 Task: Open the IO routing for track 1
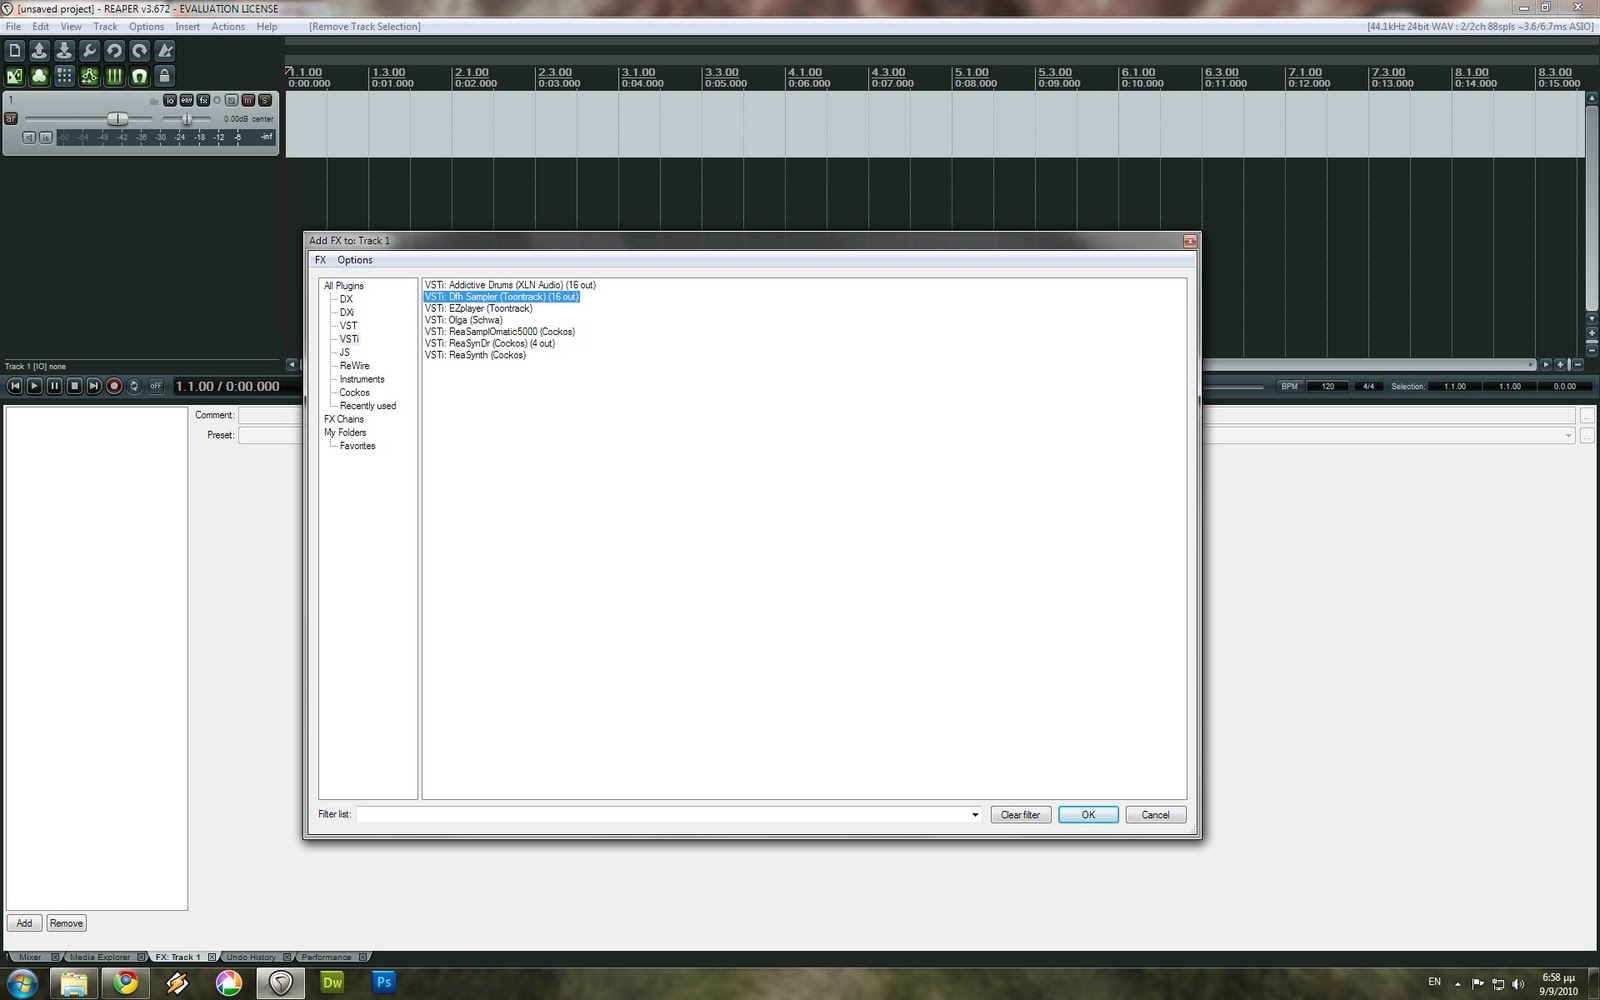click(170, 100)
